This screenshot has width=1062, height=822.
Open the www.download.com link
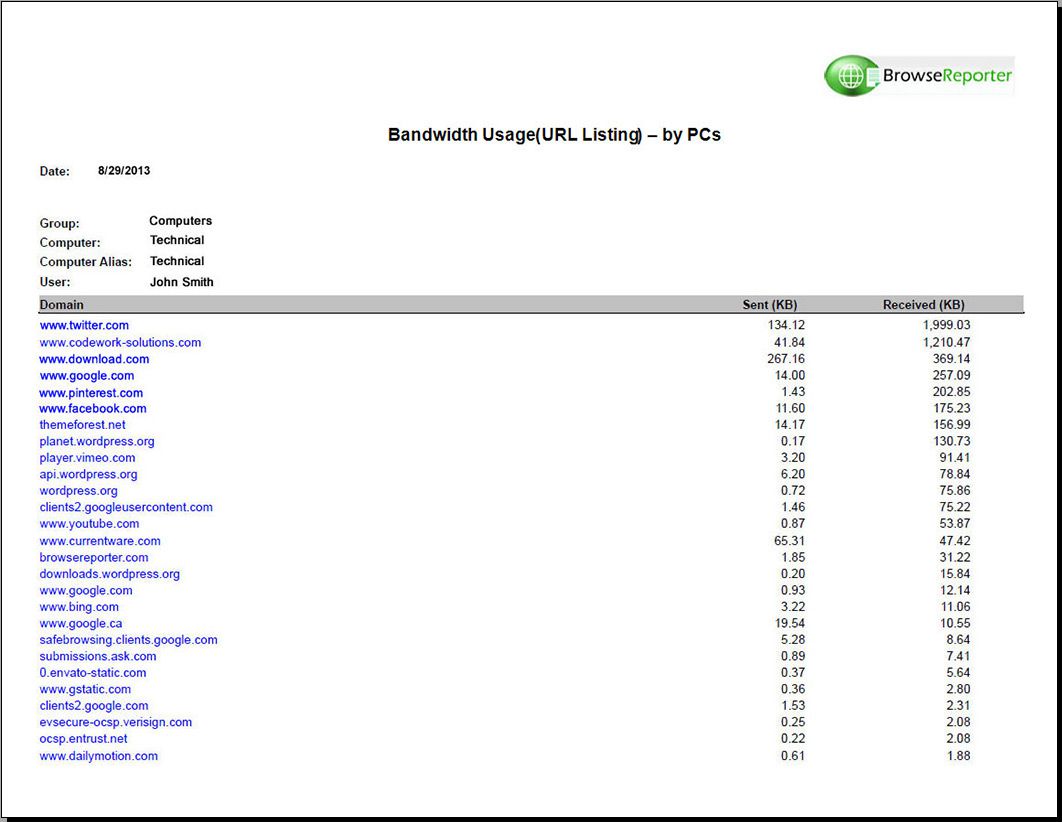click(93, 359)
